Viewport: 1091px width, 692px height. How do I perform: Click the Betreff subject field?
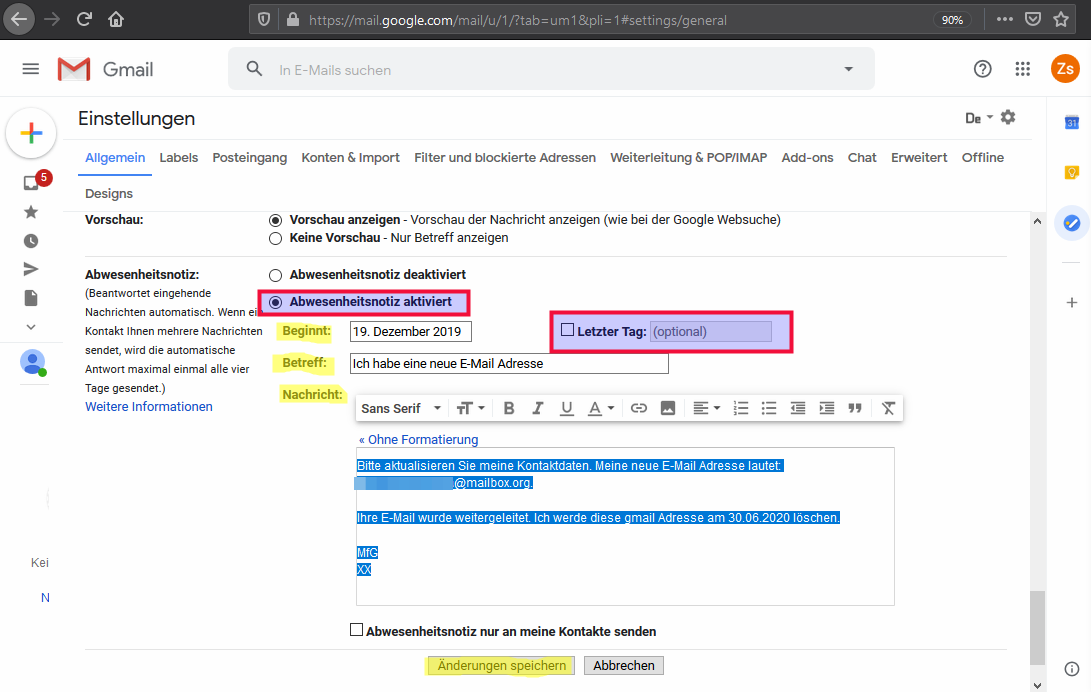click(509, 364)
